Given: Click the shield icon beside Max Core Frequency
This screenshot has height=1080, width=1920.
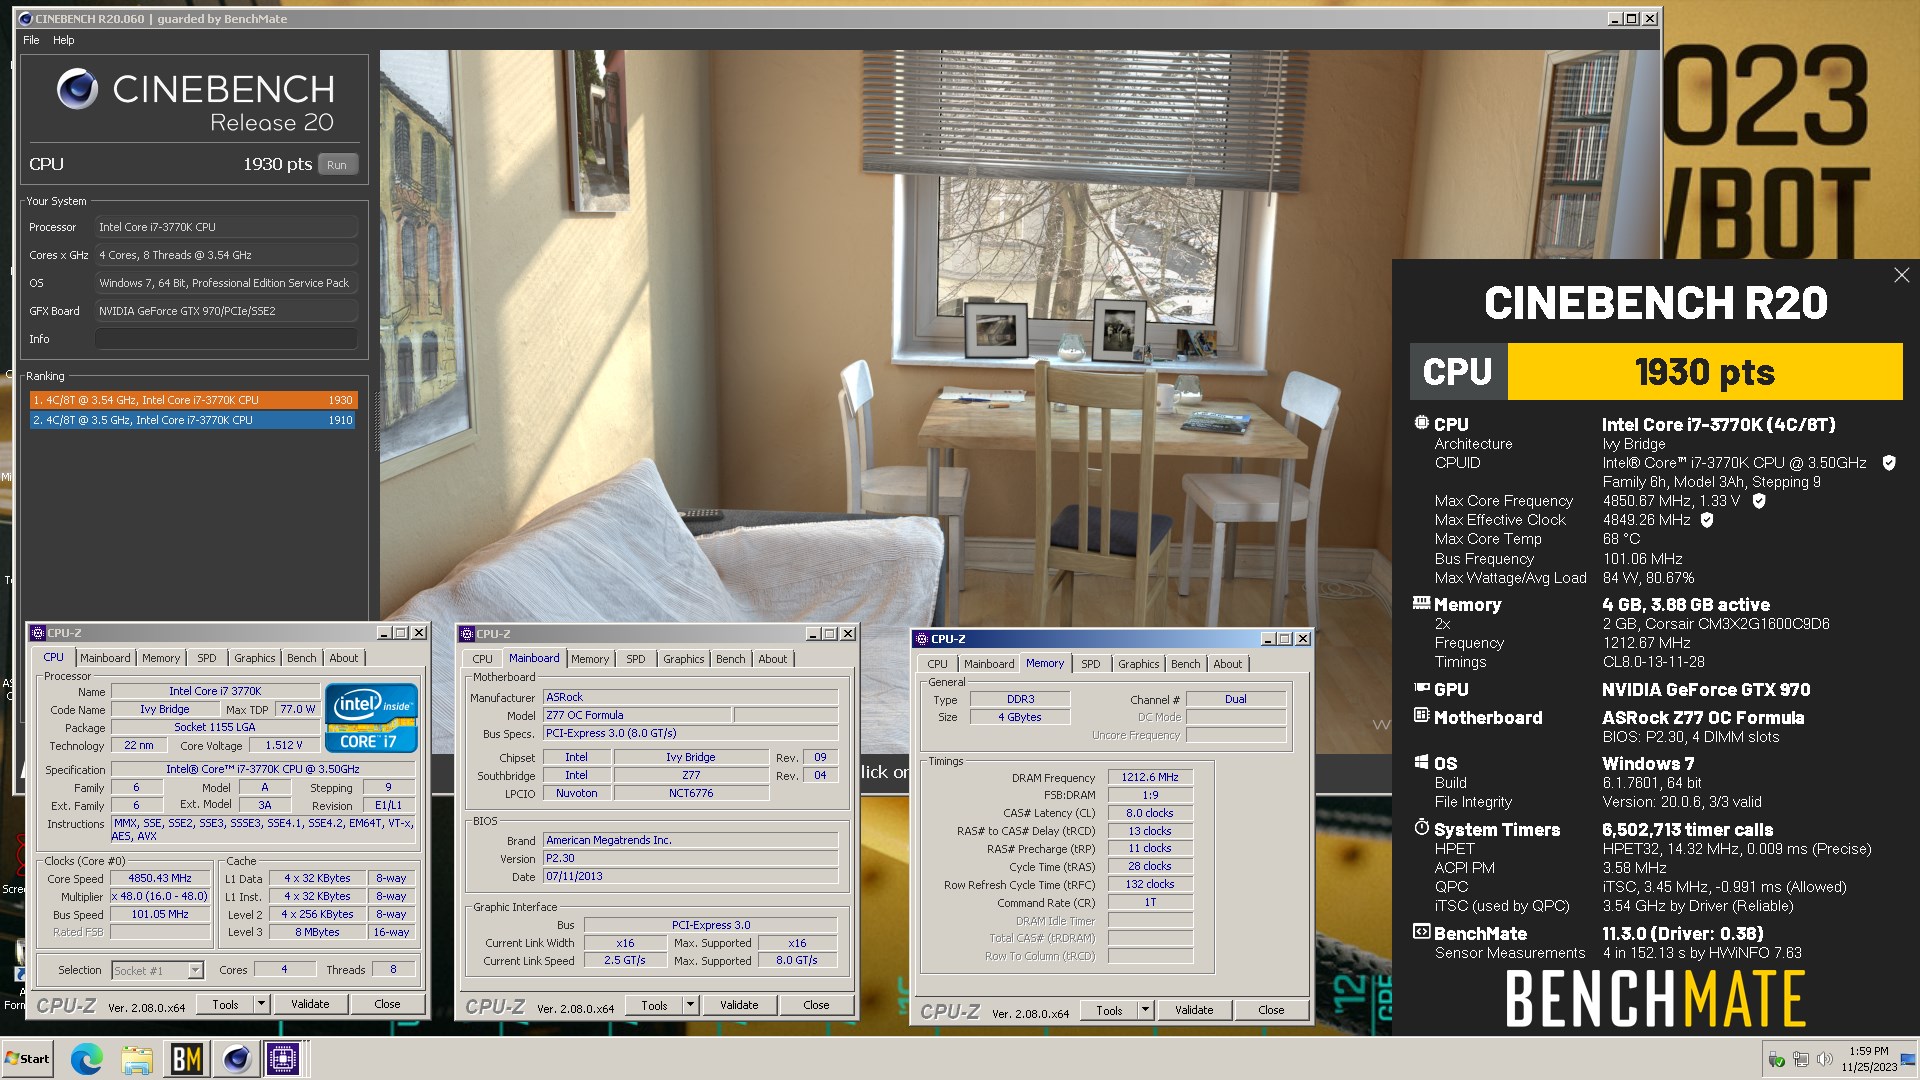Looking at the screenshot, I should click(1759, 501).
